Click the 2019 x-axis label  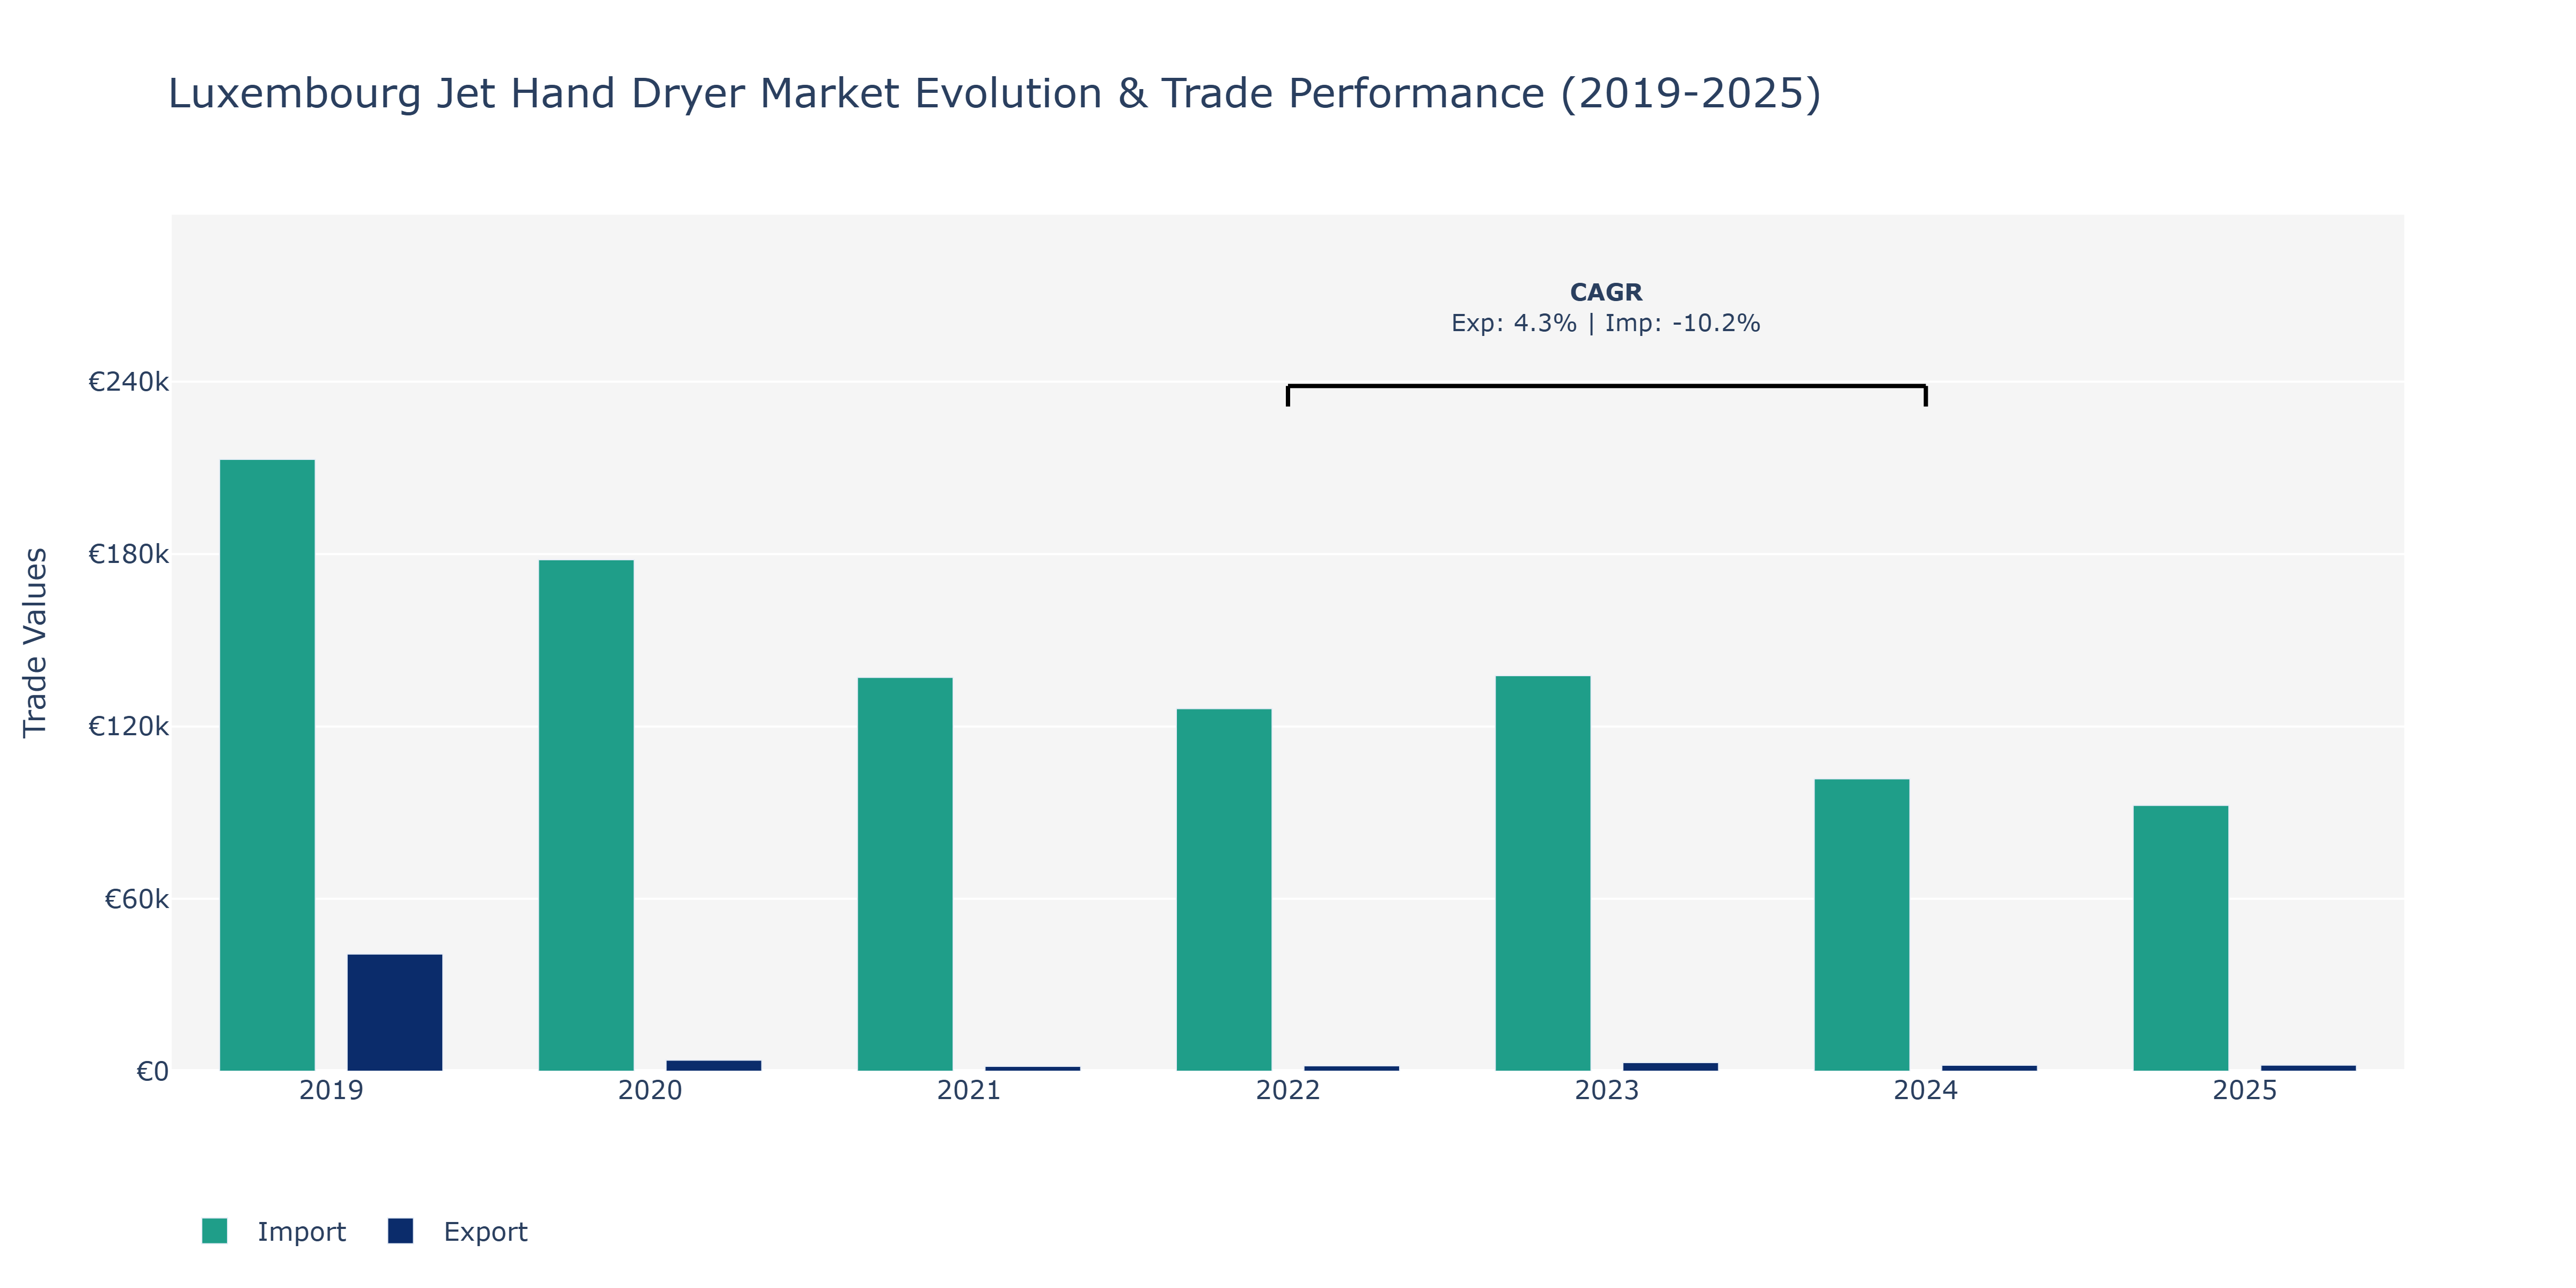pos(331,1090)
